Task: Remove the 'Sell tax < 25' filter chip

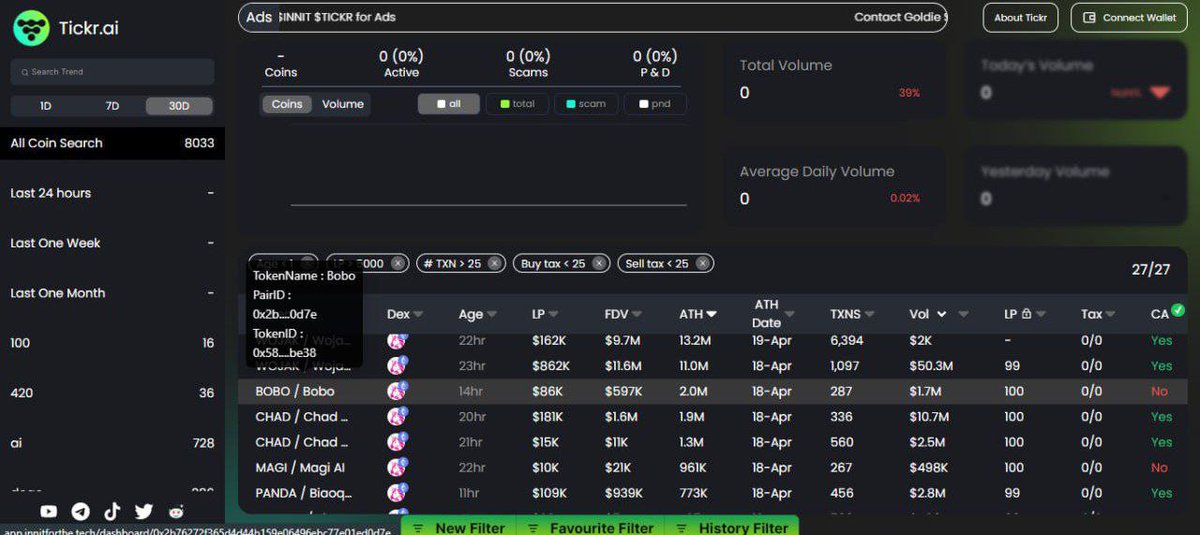Action: coord(704,264)
